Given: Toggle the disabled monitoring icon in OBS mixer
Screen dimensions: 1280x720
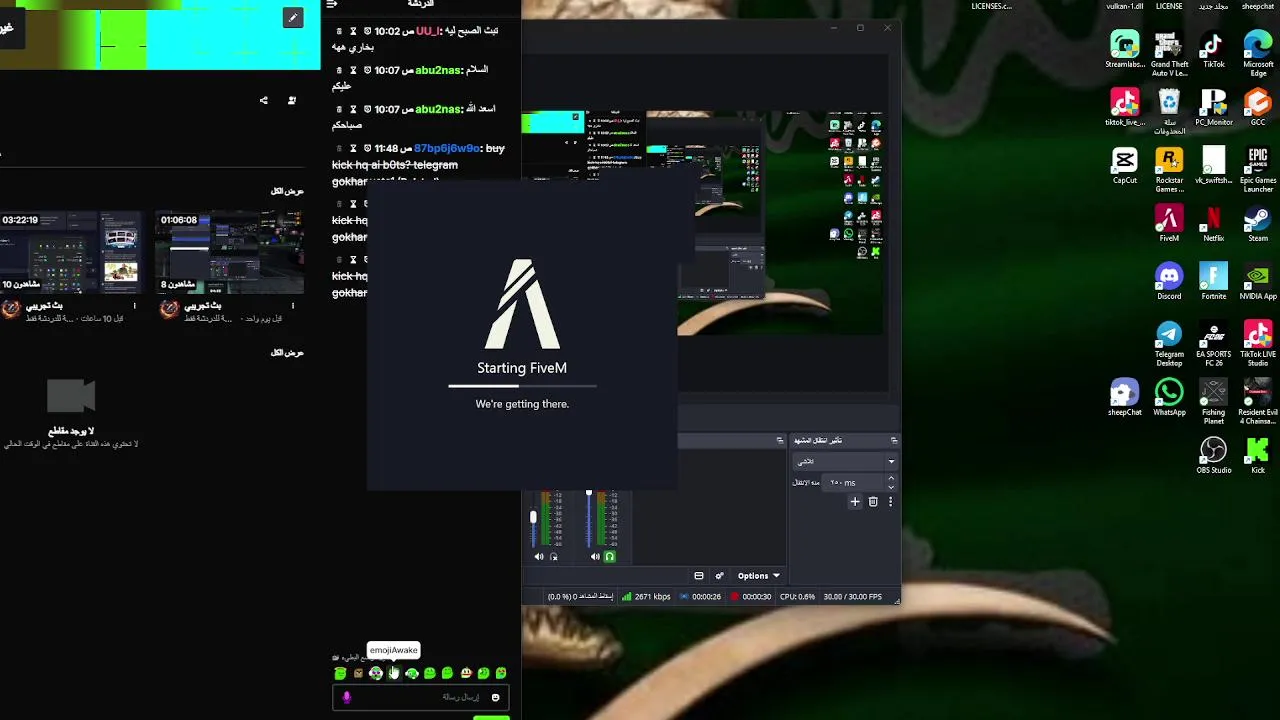Looking at the screenshot, I should point(554,557).
